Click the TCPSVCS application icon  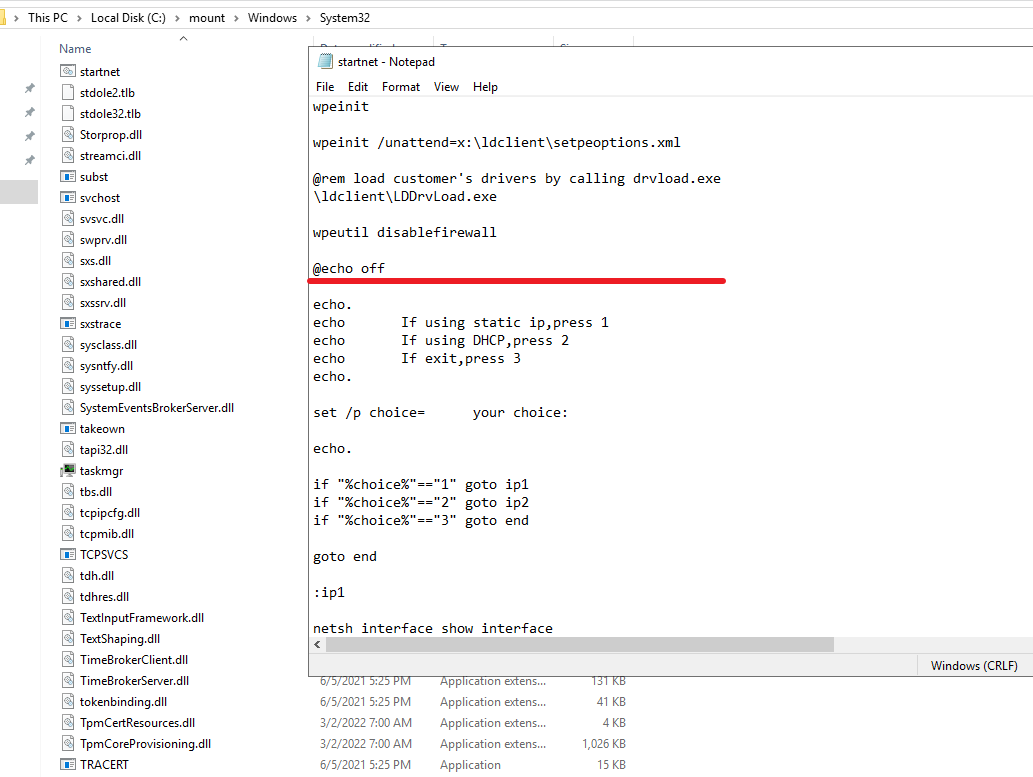[x=68, y=555]
